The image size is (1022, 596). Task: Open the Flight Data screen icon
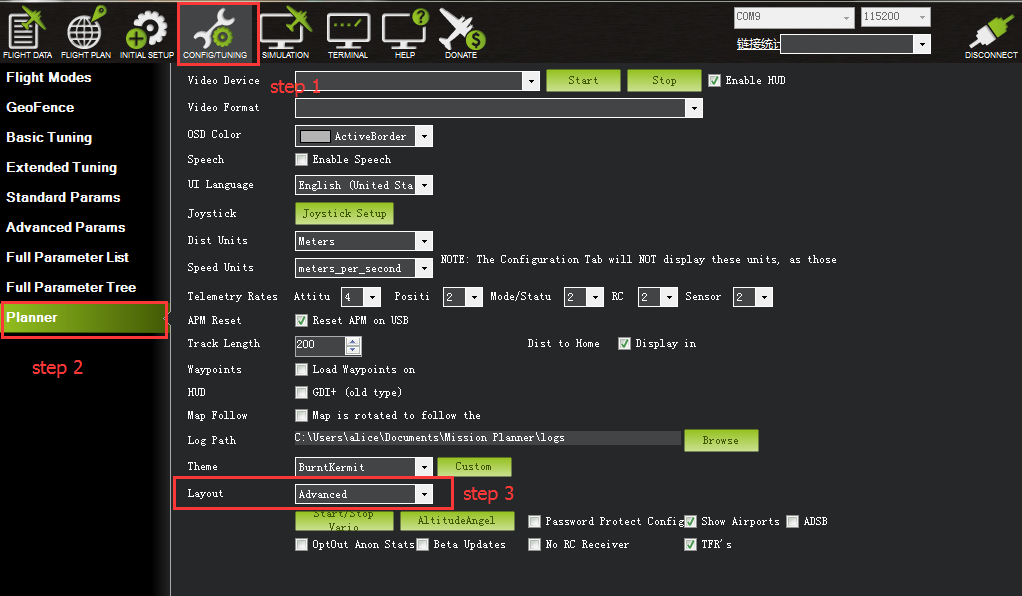pyautogui.click(x=27, y=31)
